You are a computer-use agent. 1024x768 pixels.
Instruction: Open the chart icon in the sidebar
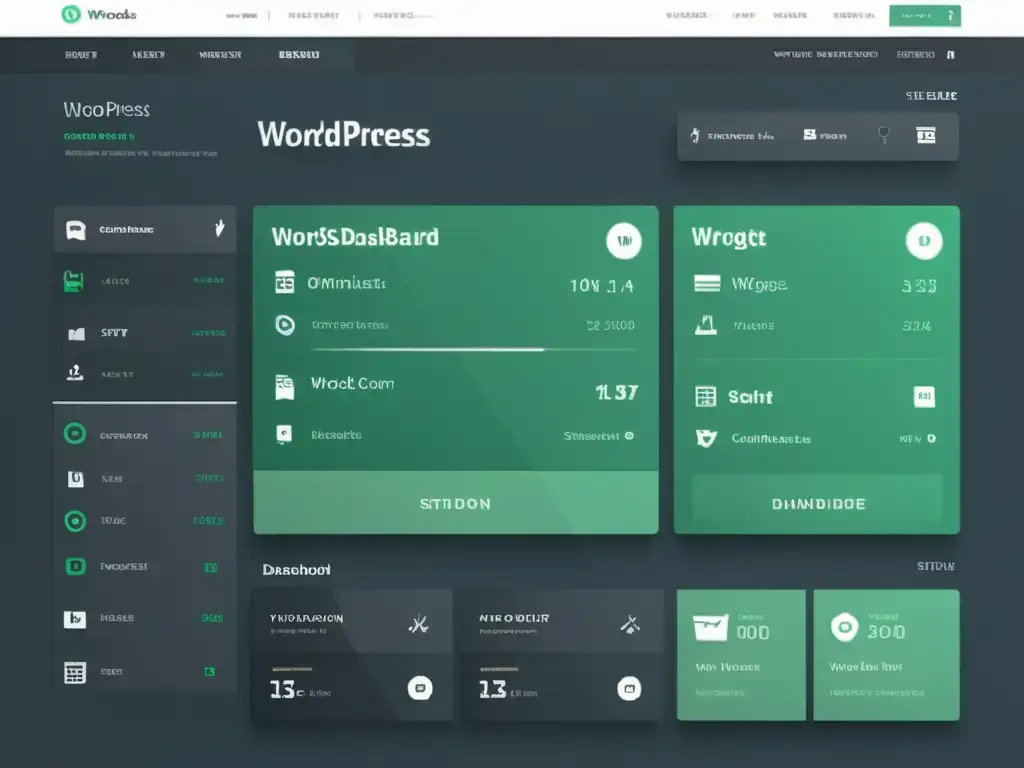coord(74,618)
